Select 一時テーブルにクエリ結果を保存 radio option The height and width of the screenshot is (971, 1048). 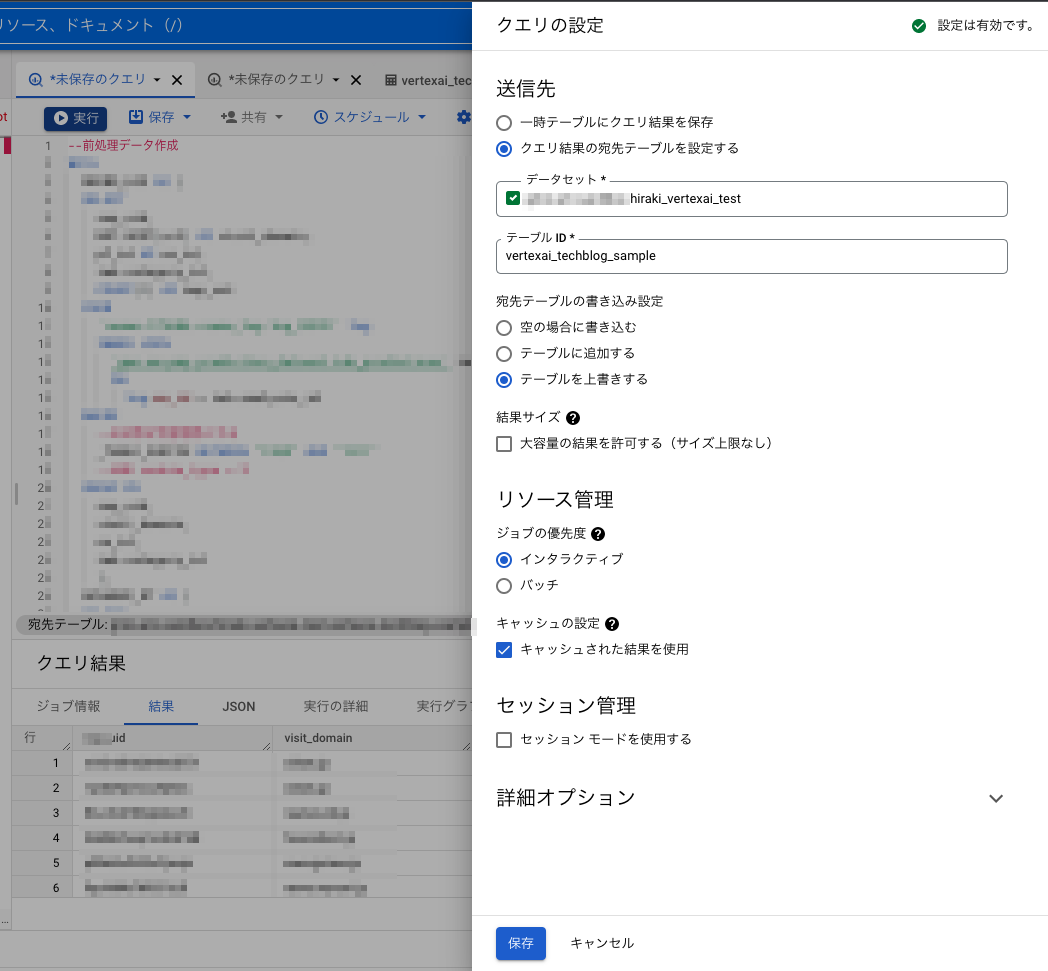[x=504, y=122]
